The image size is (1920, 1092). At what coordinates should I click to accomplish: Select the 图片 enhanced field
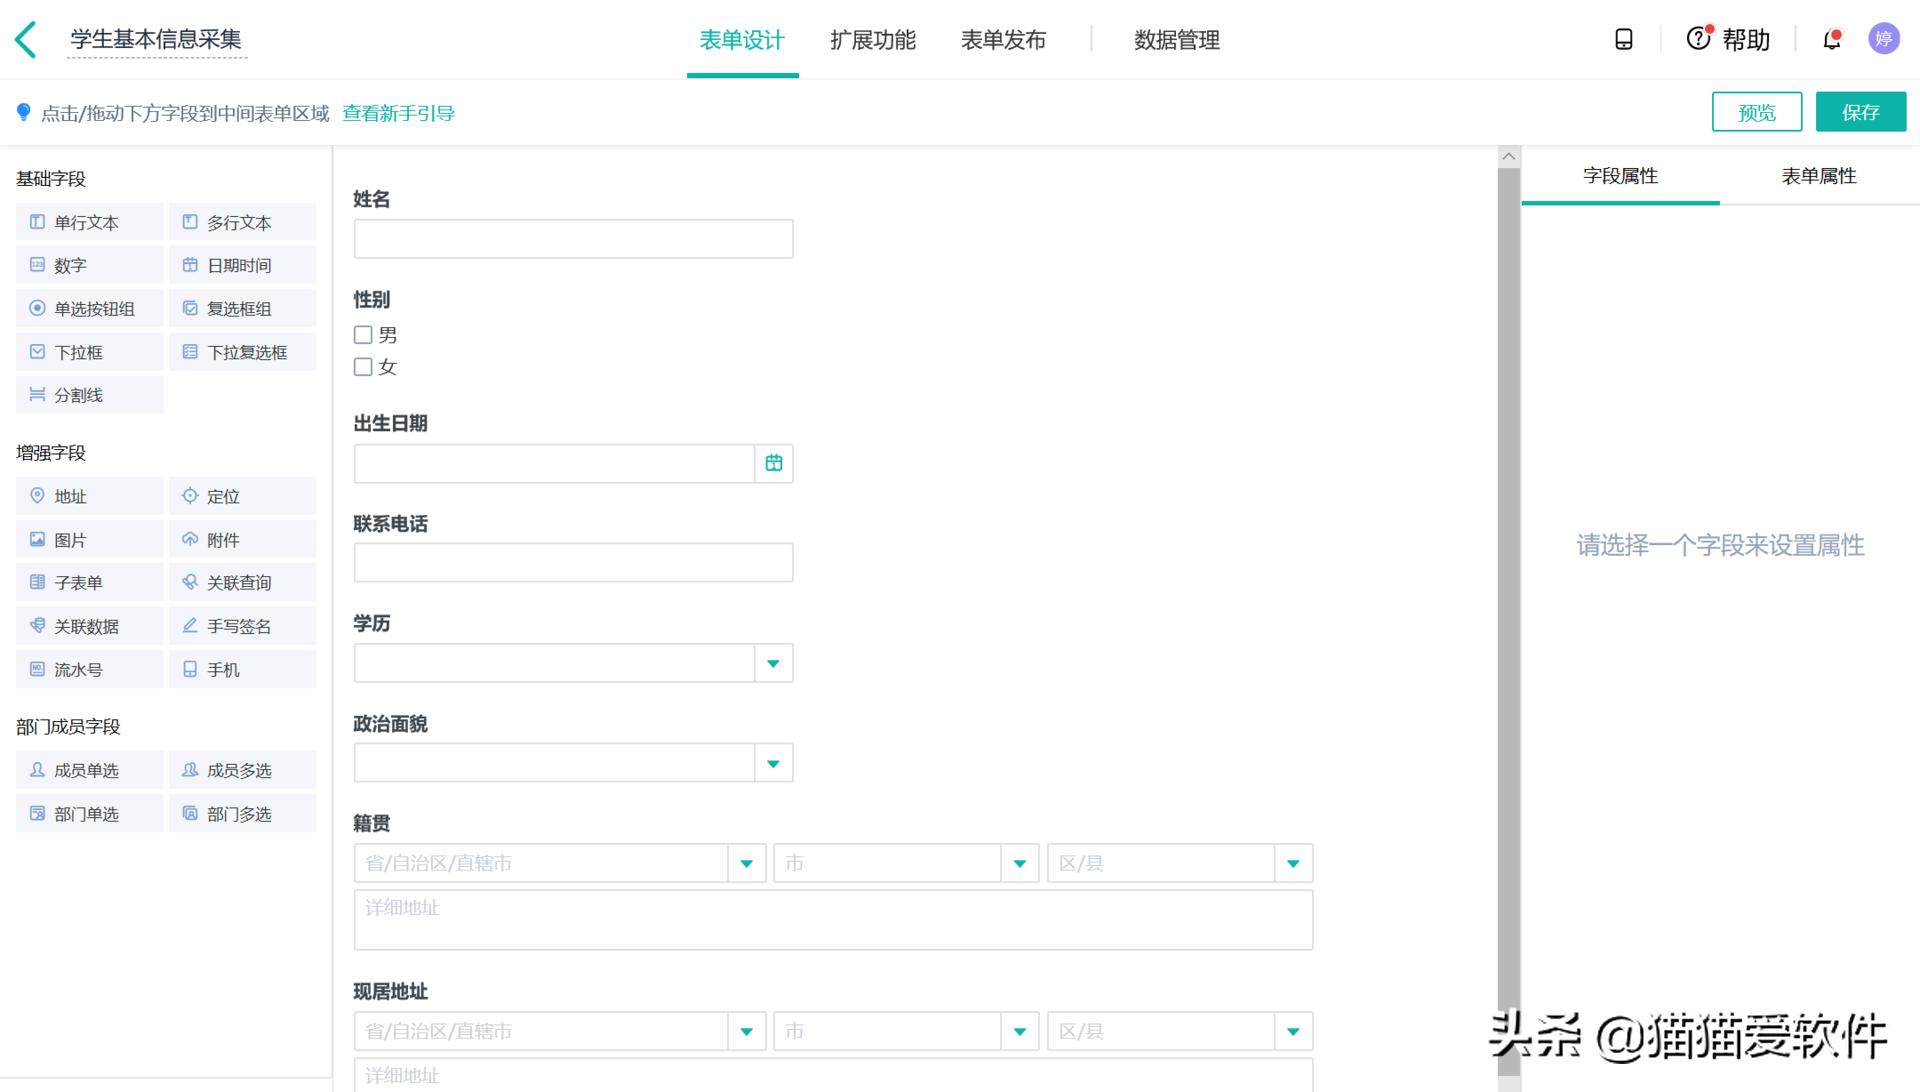pyautogui.click(x=88, y=539)
